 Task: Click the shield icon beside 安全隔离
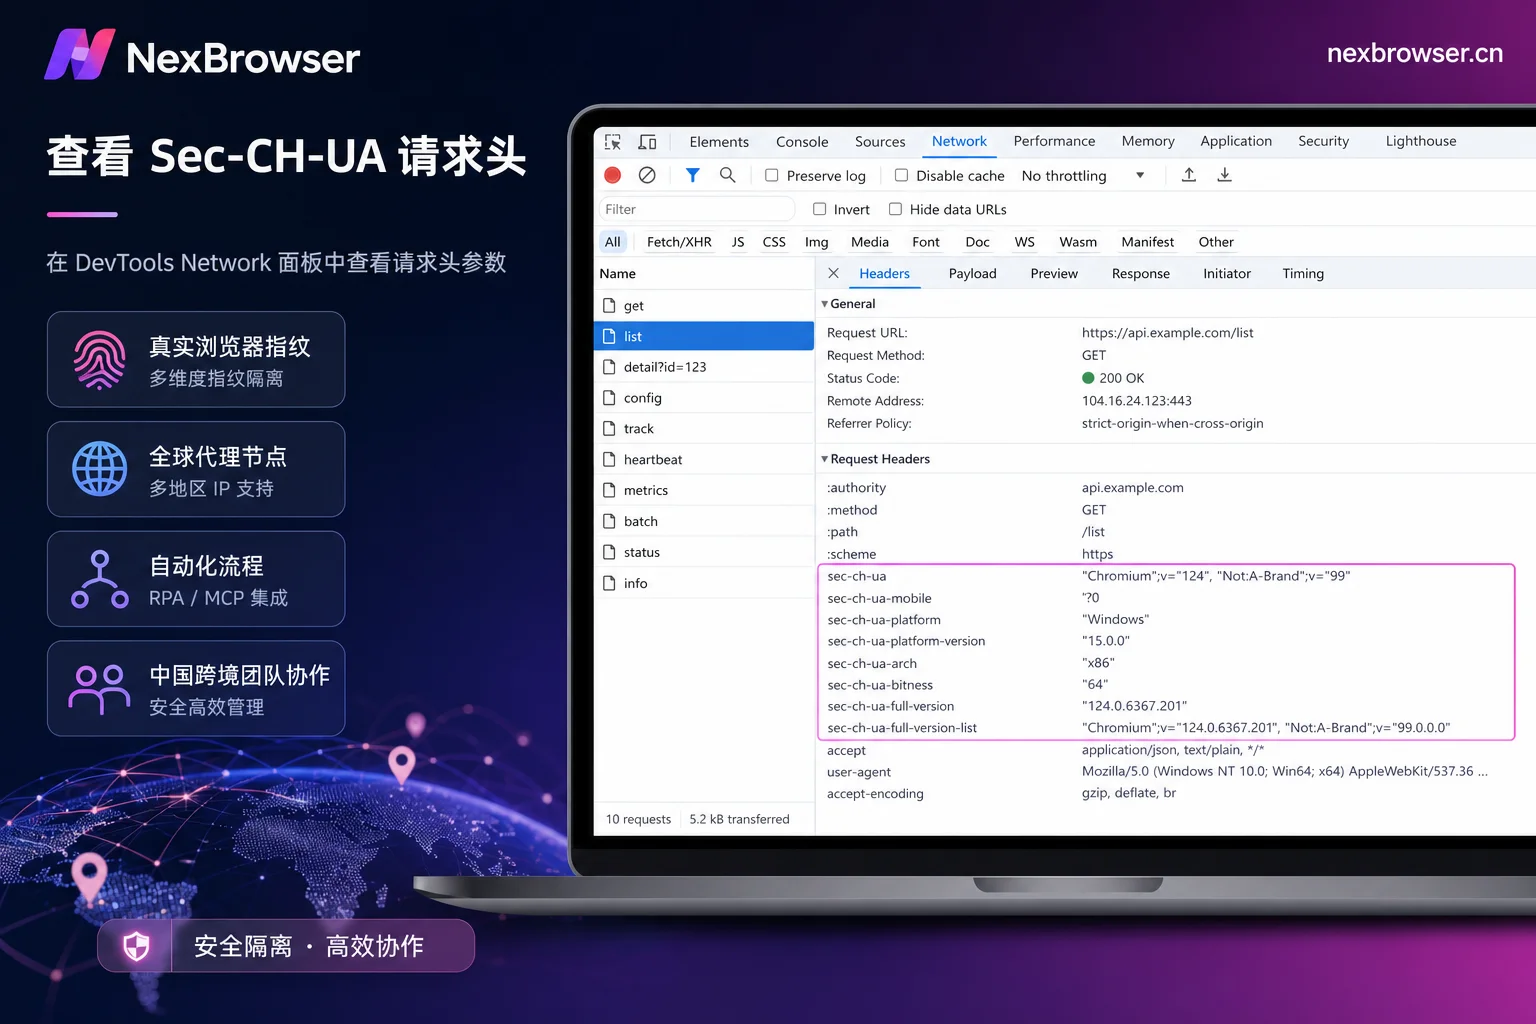pyautogui.click(x=136, y=946)
